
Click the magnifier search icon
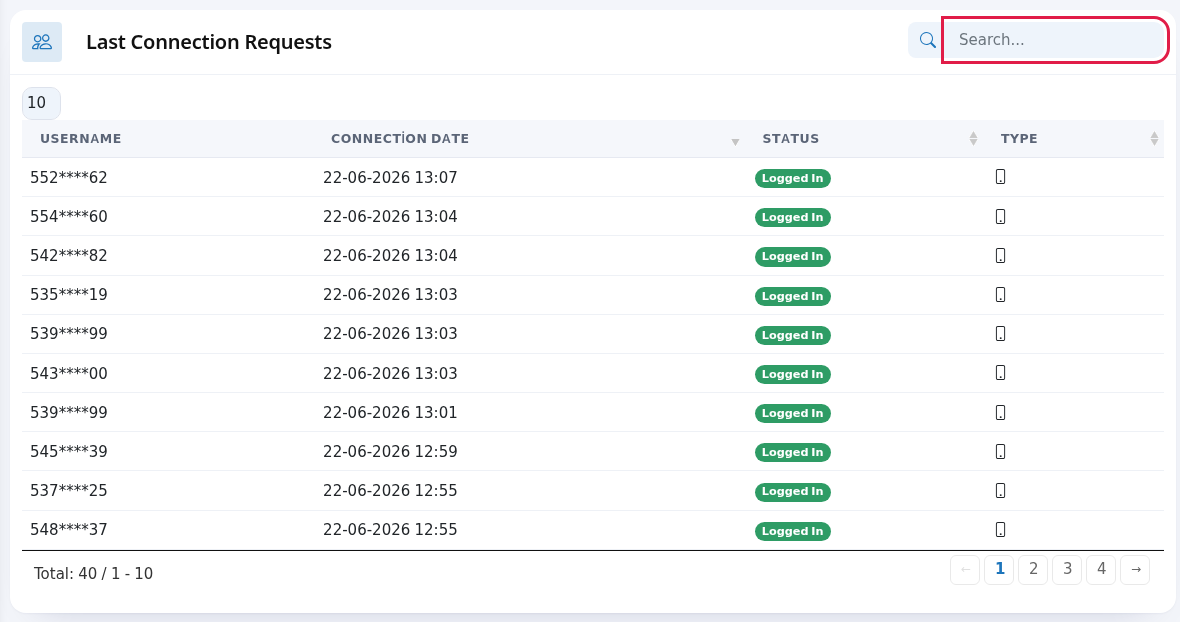click(927, 40)
